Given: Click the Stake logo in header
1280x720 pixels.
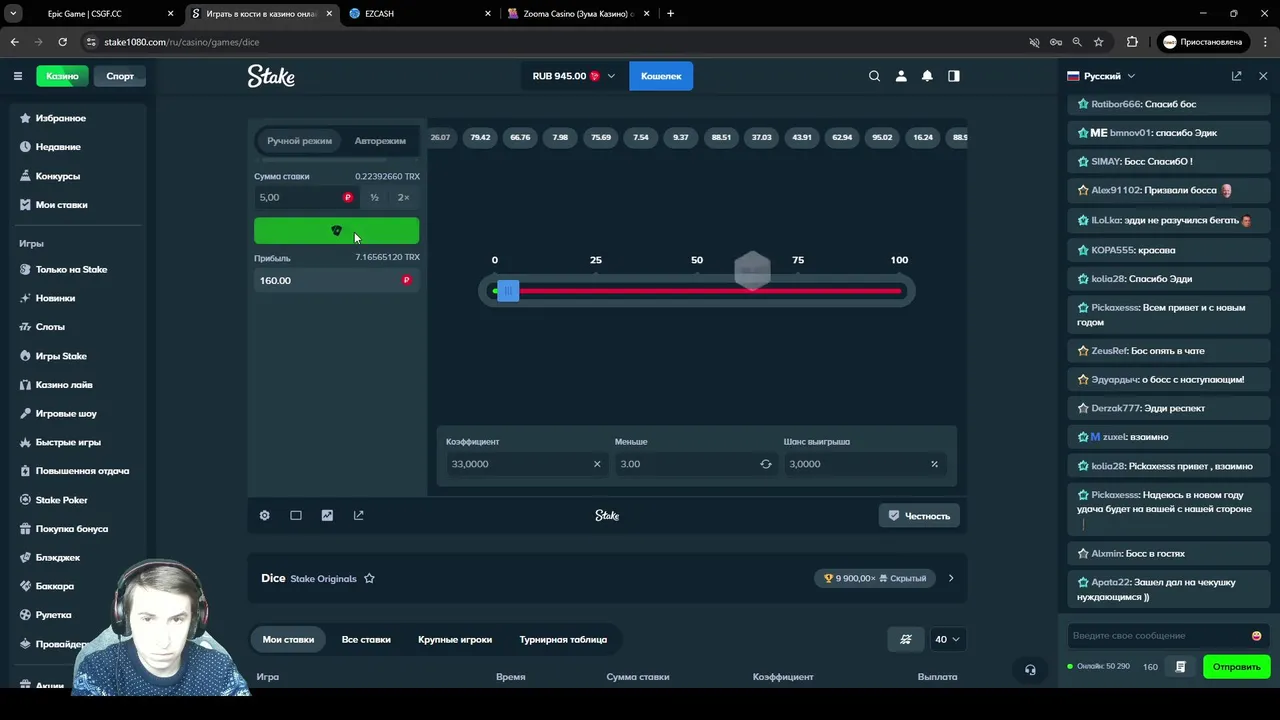Looking at the screenshot, I should coord(271,76).
